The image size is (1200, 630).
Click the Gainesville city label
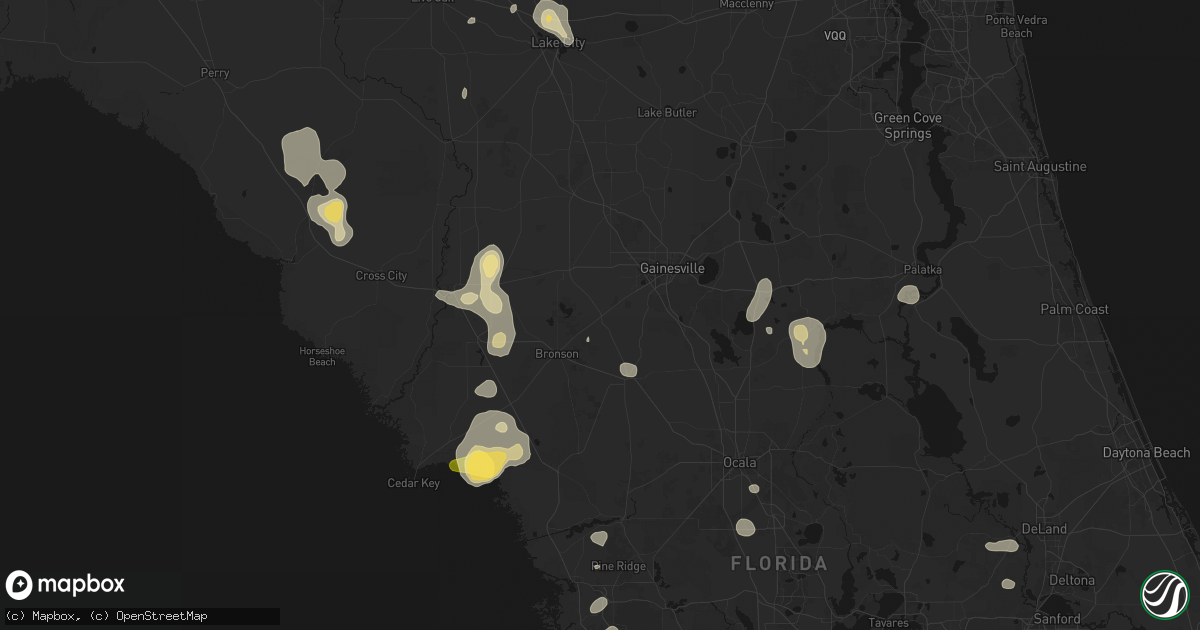pos(672,269)
